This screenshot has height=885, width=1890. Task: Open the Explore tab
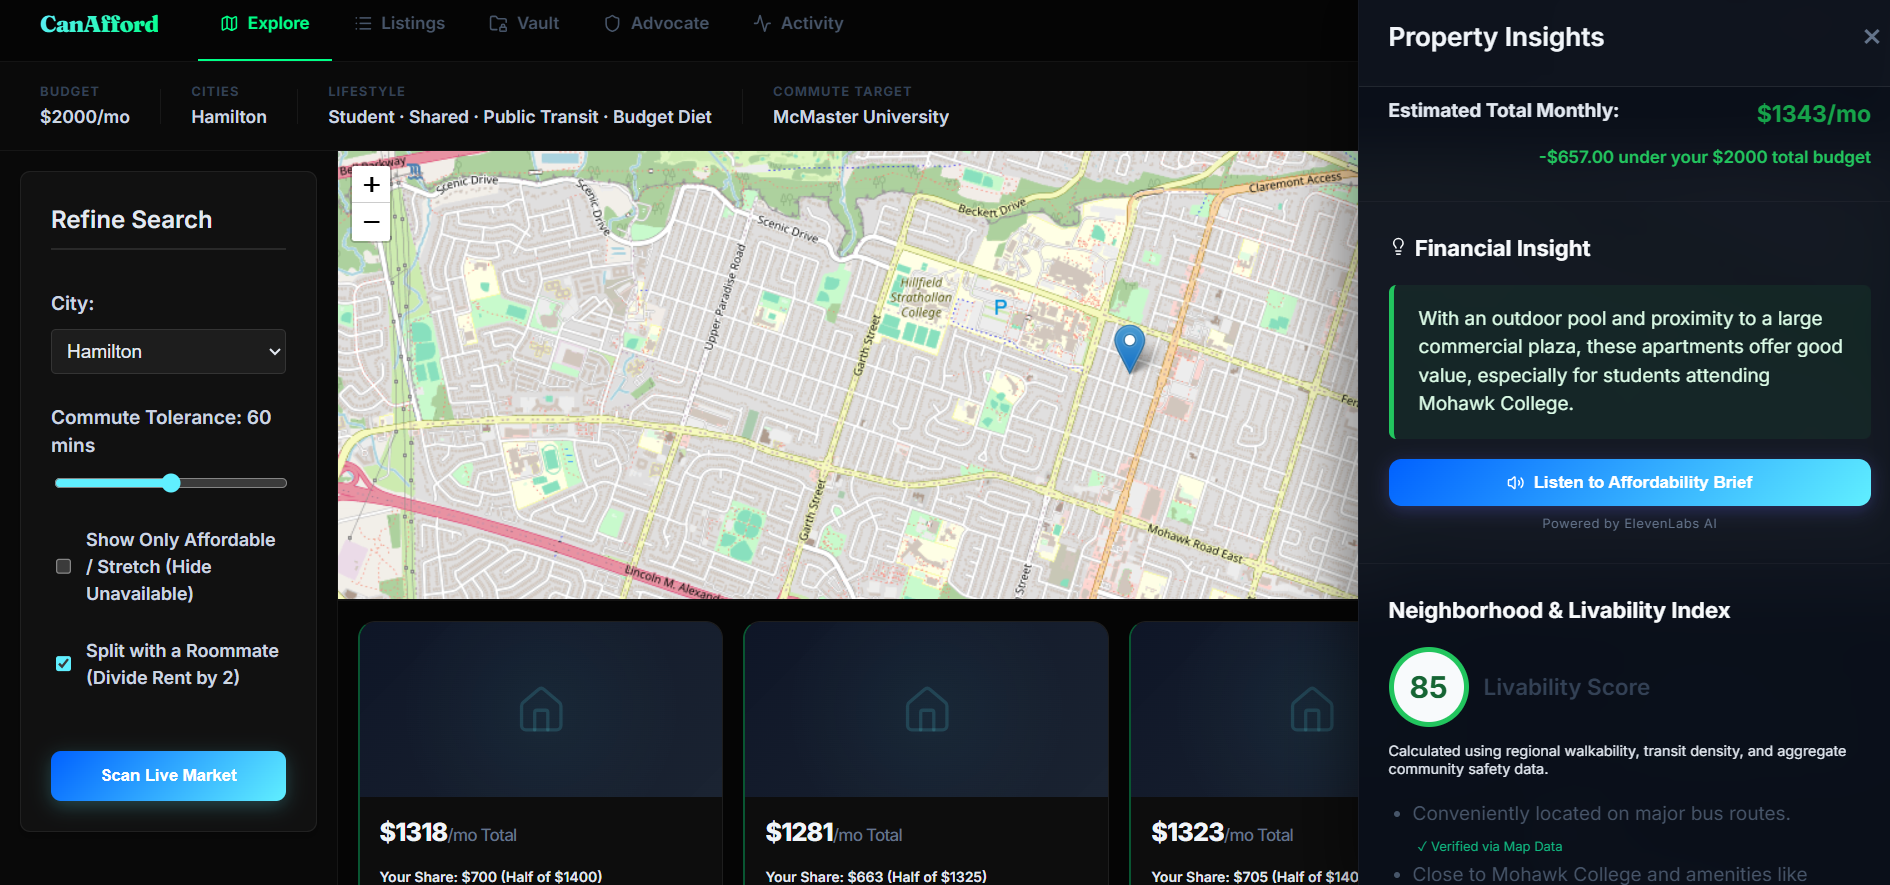pos(265,23)
